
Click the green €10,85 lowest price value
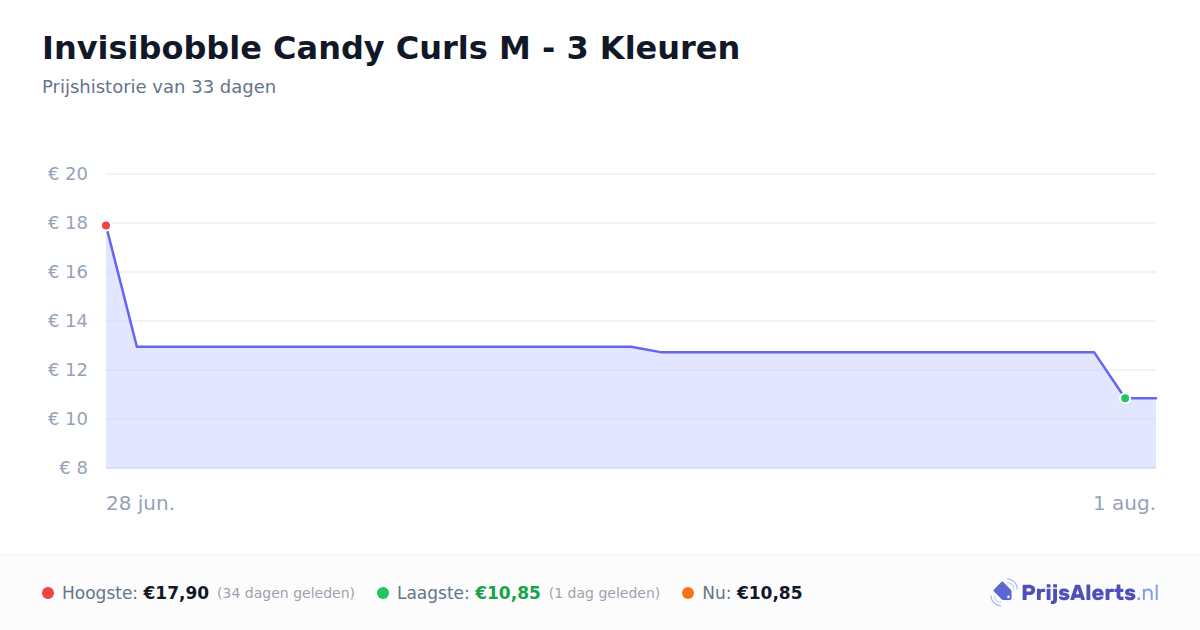508,593
